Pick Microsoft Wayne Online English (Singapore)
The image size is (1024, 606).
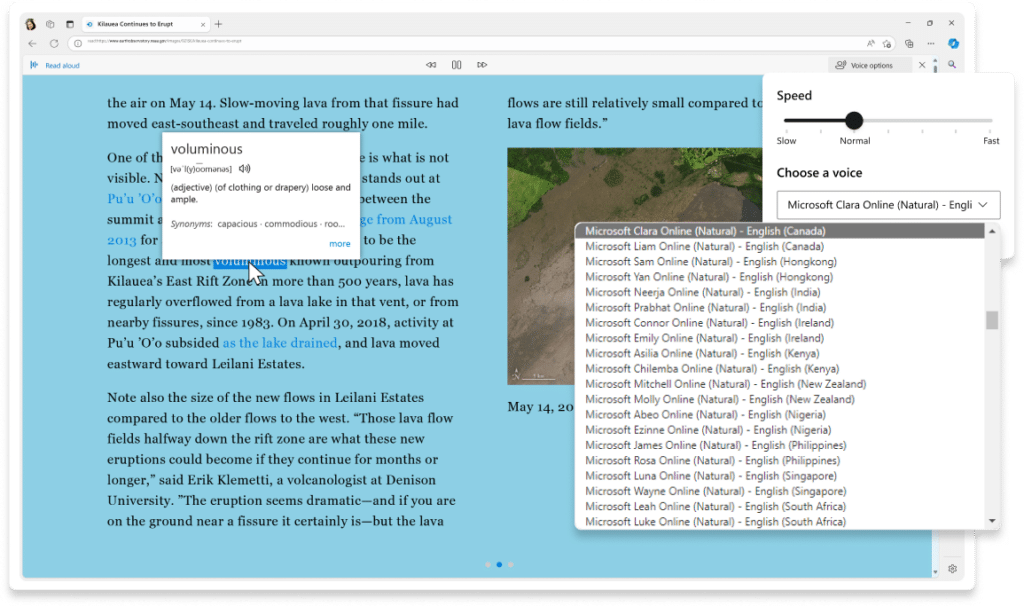[x=780, y=491]
